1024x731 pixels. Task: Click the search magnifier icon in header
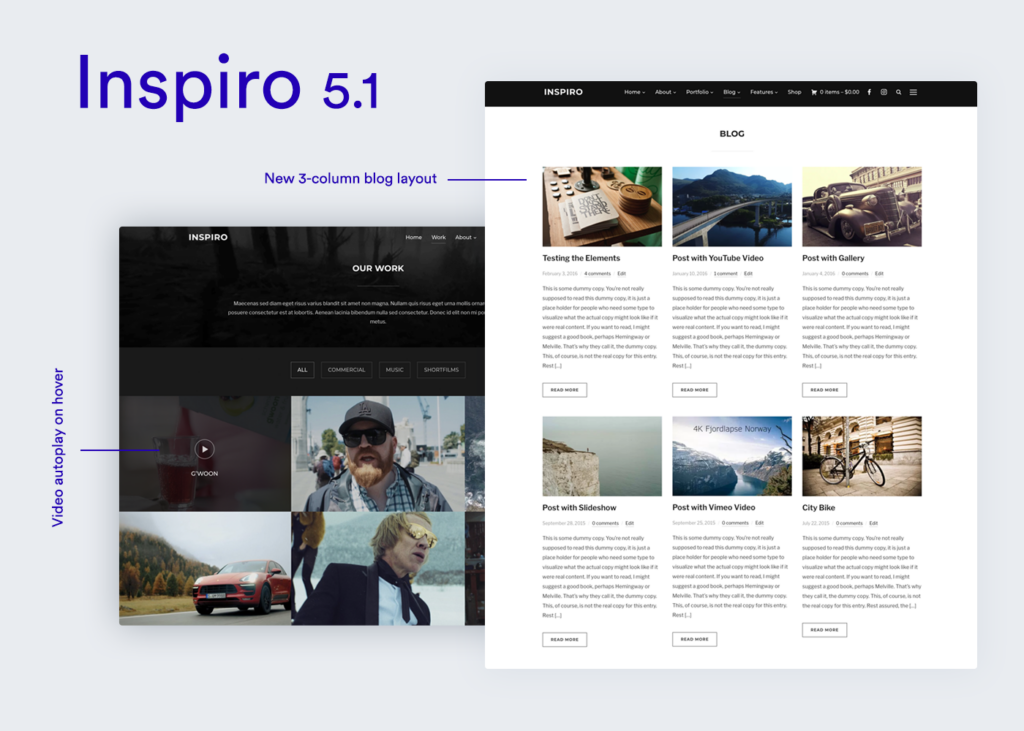tap(899, 92)
